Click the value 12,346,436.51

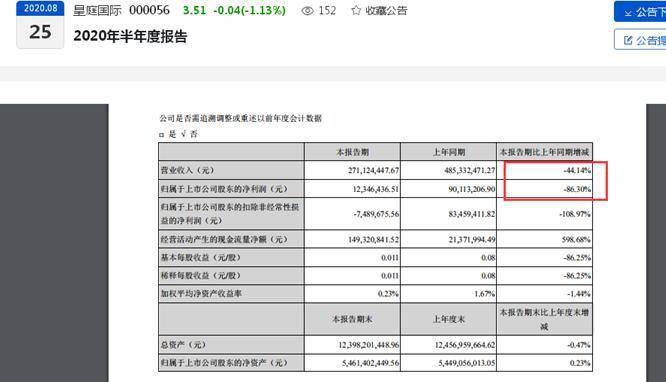376,189
